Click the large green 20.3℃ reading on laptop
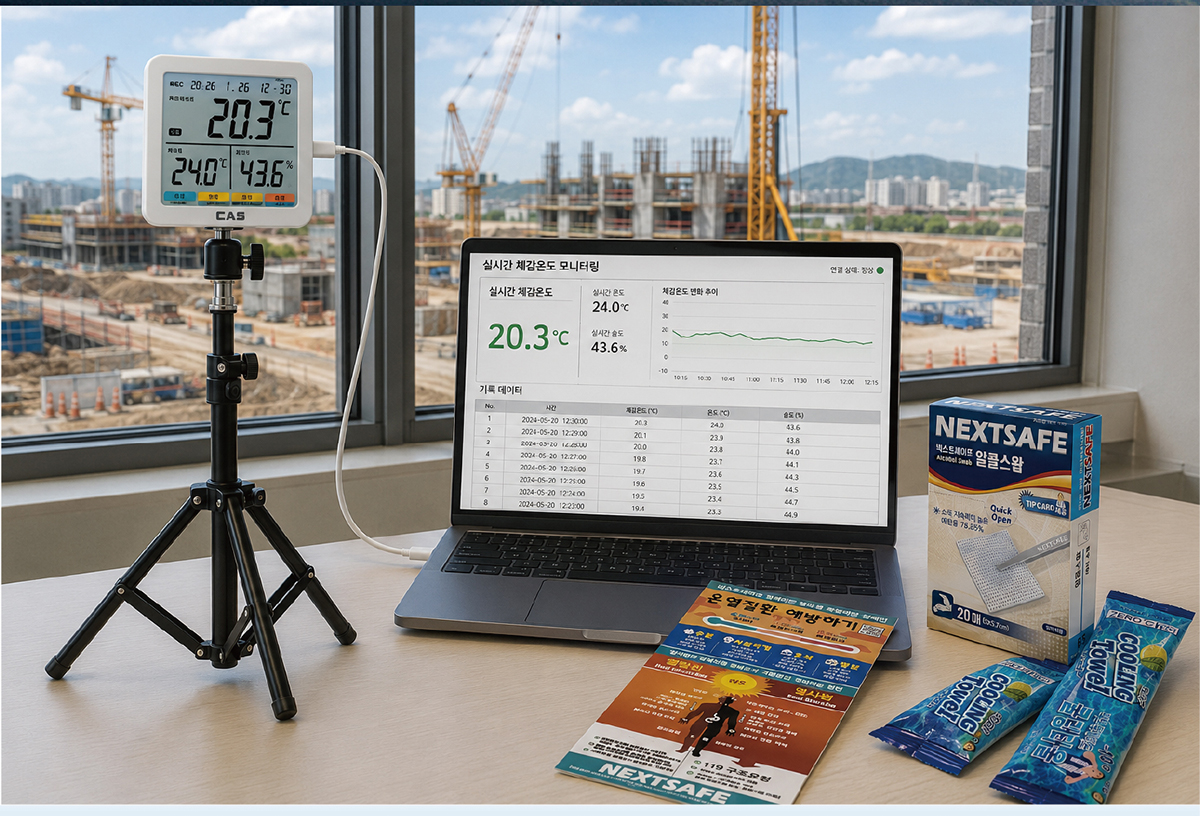 [x=528, y=336]
